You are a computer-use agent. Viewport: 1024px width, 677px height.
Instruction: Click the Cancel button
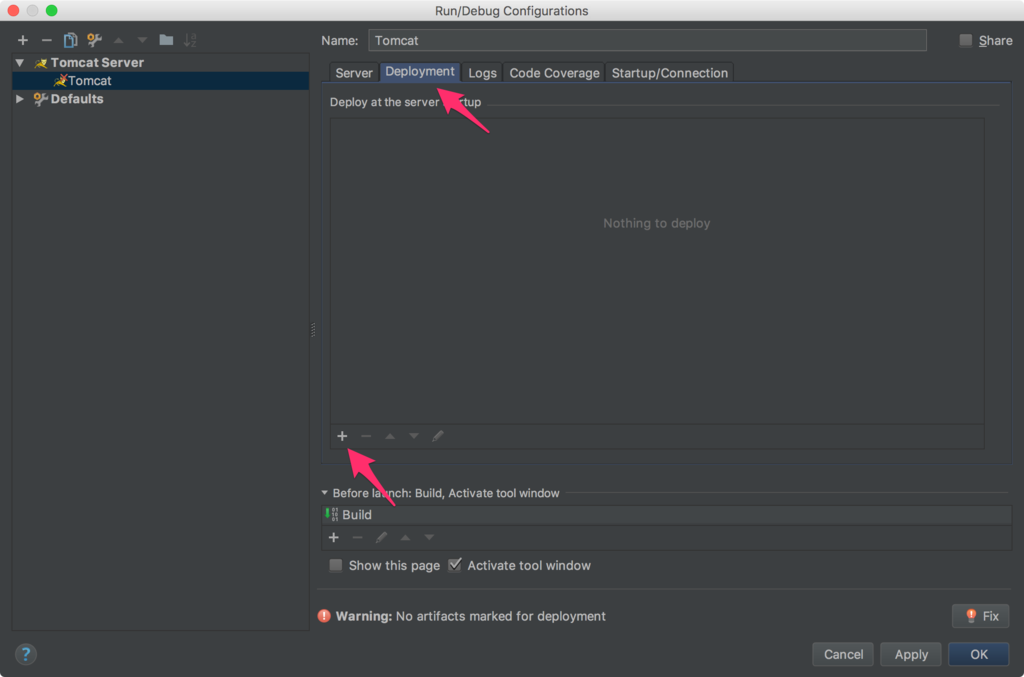coord(843,654)
